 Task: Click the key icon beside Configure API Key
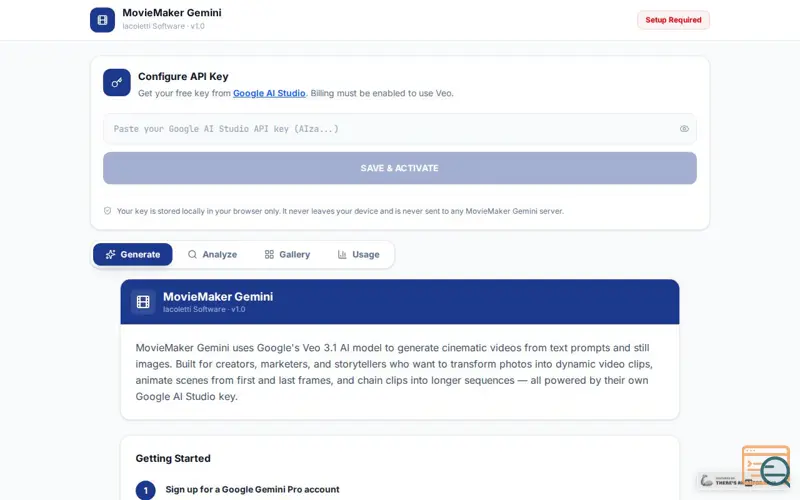pyautogui.click(x=117, y=82)
